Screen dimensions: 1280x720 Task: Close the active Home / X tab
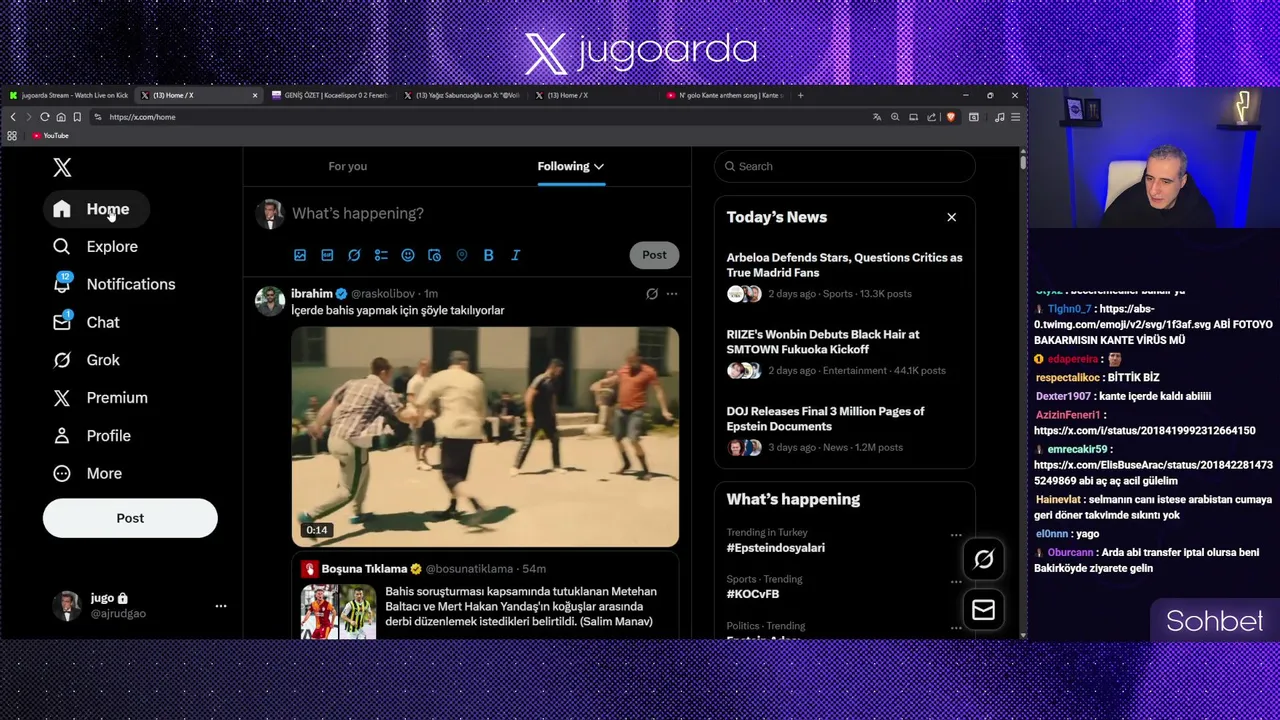pyautogui.click(x=255, y=95)
